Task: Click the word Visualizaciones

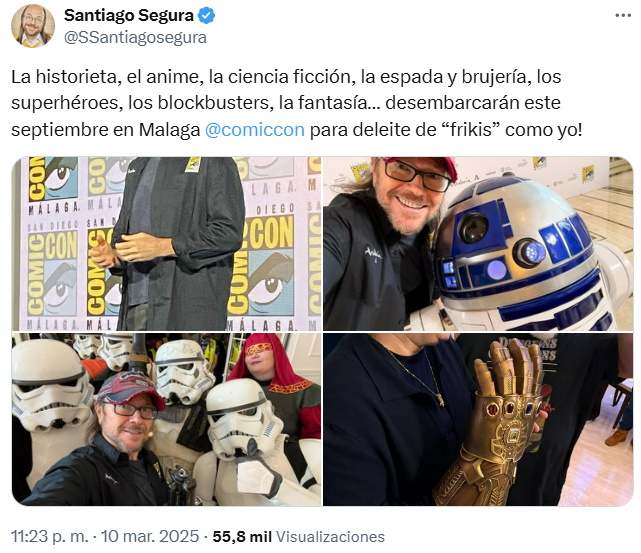Action: click(x=330, y=537)
